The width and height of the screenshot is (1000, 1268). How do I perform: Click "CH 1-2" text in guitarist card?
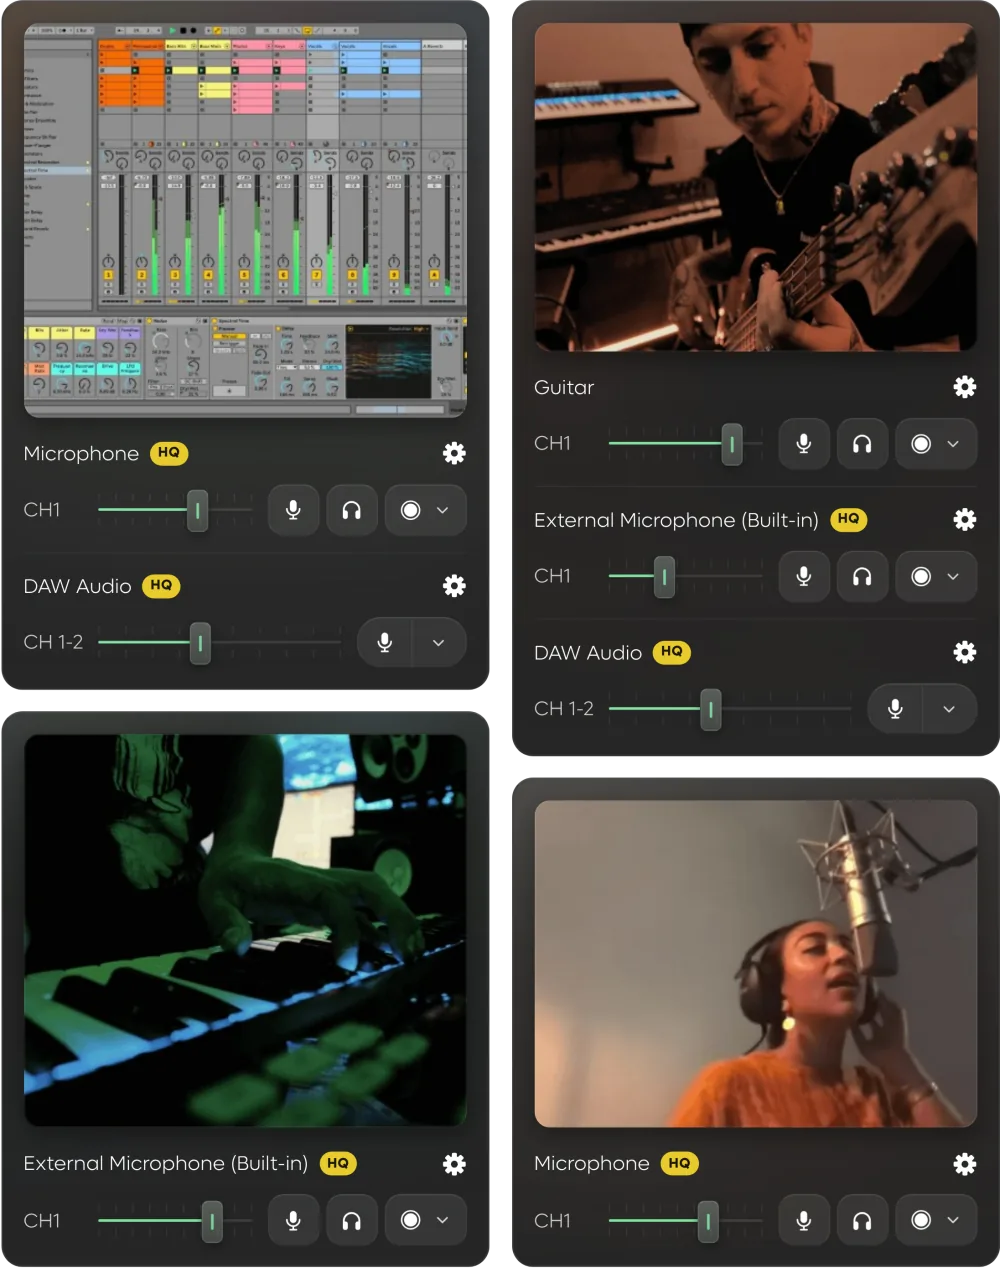(x=564, y=709)
